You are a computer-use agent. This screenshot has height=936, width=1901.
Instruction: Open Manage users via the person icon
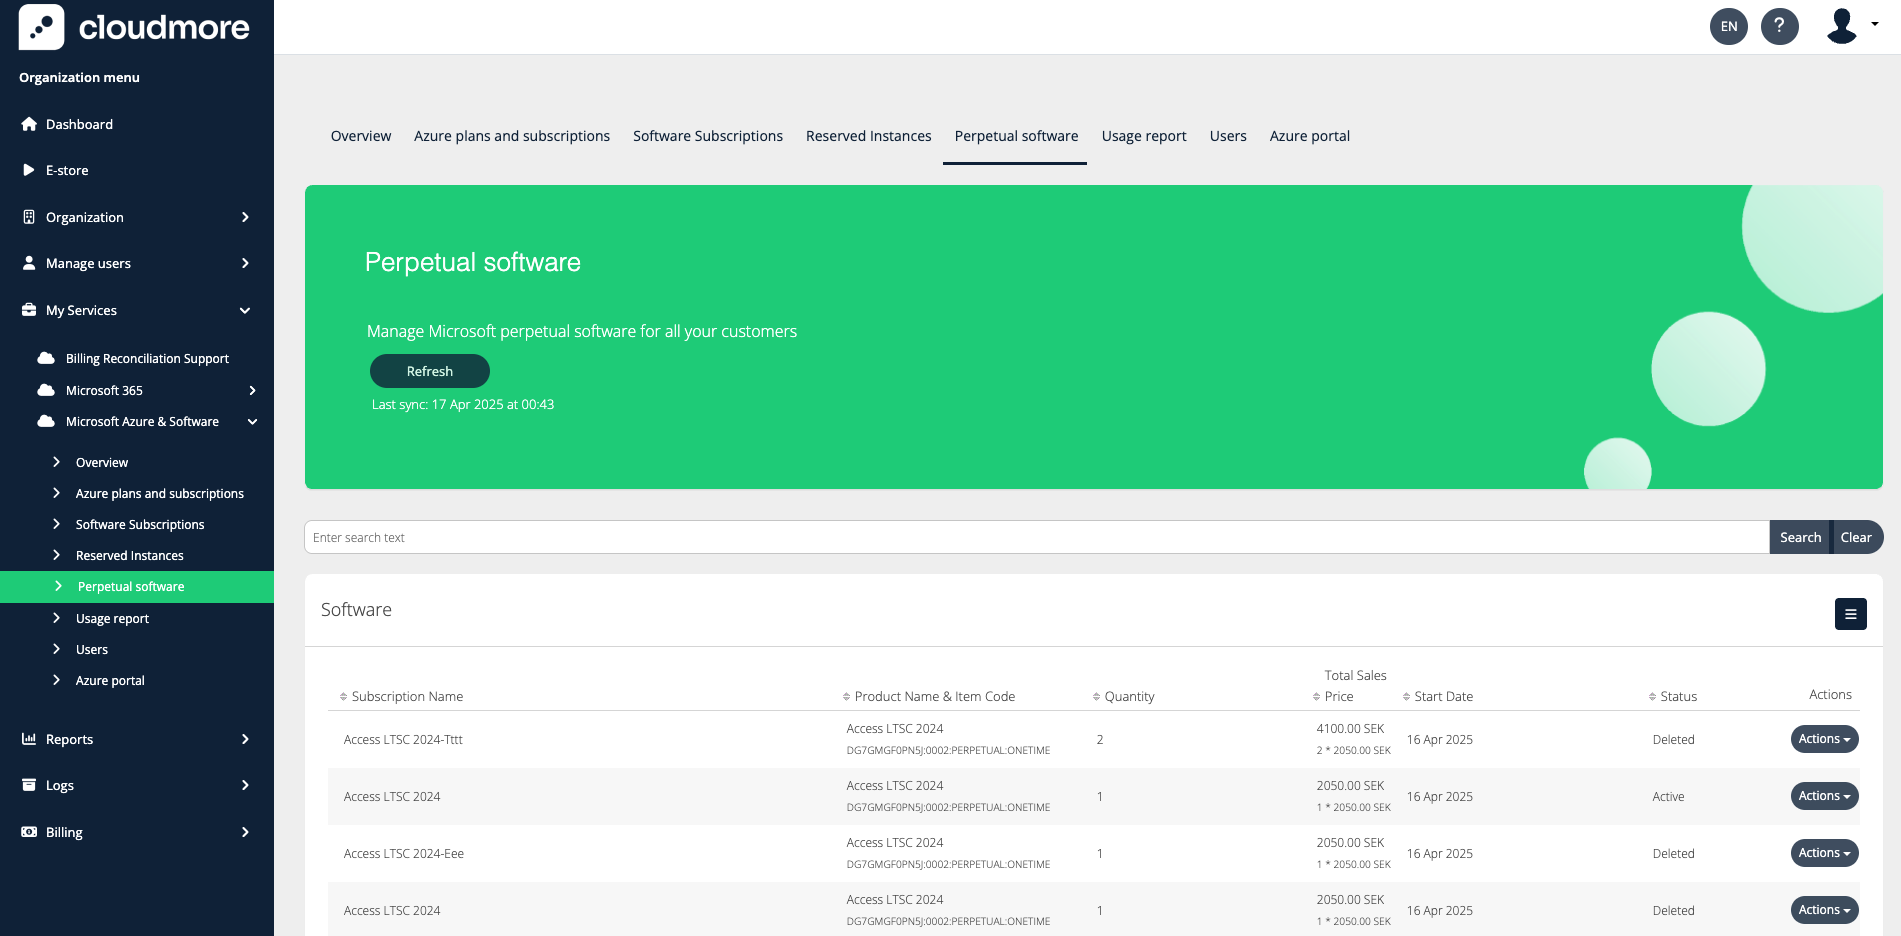tap(29, 263)
